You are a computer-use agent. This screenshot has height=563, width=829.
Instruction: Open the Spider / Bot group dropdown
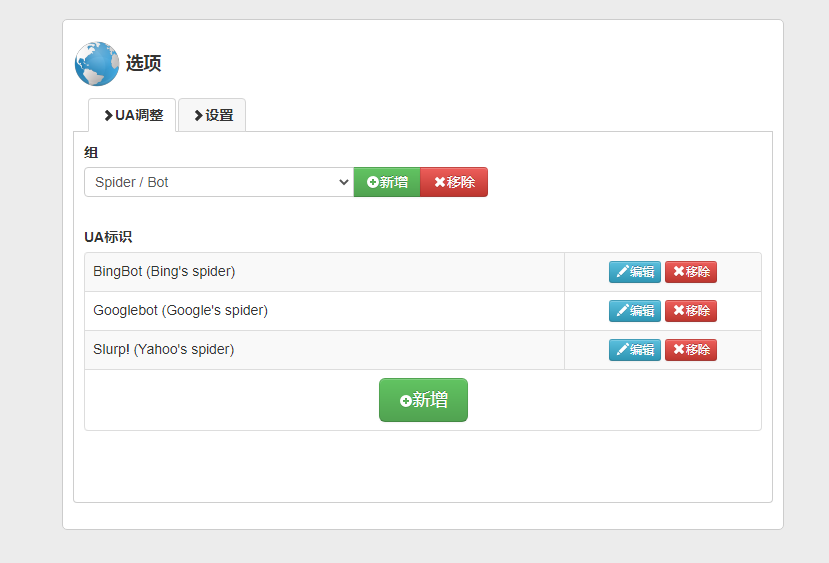(x=219, y=182)
